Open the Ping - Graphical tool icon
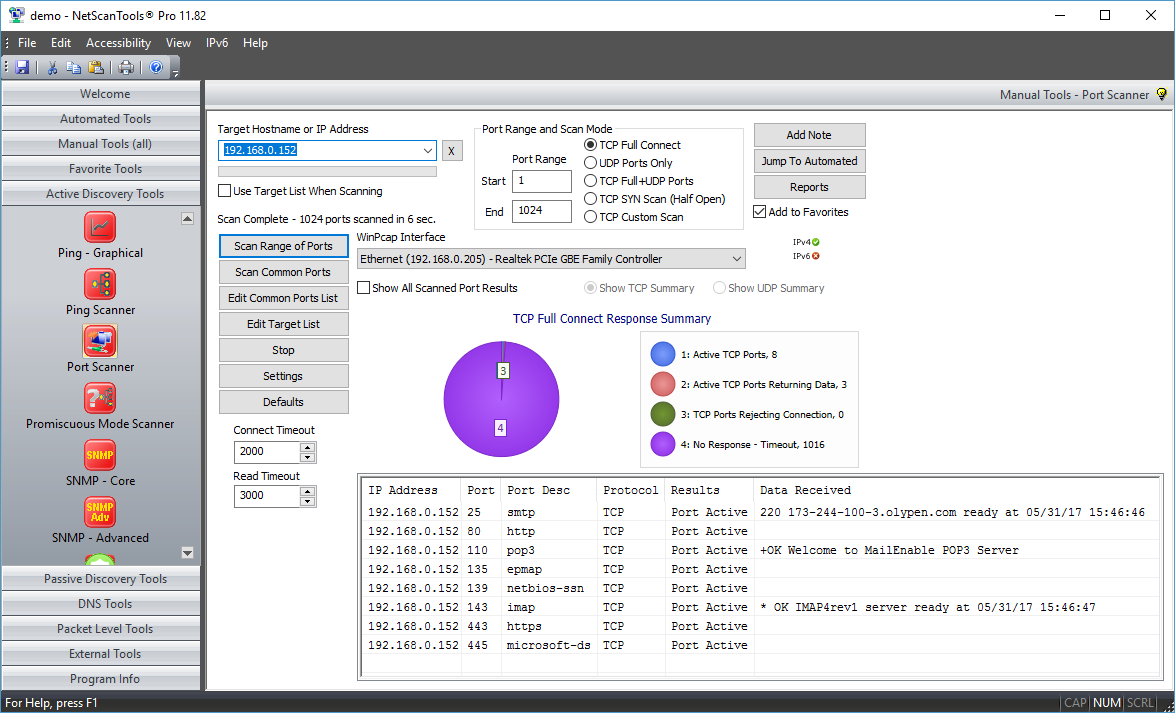Image resolution: width=1175 pixels, height=713 pixels. coord(100,227)
